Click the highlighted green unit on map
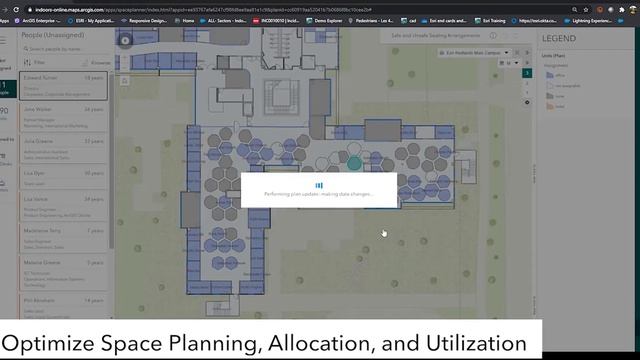This screenshot has height=360, width=640. [354, 163]
